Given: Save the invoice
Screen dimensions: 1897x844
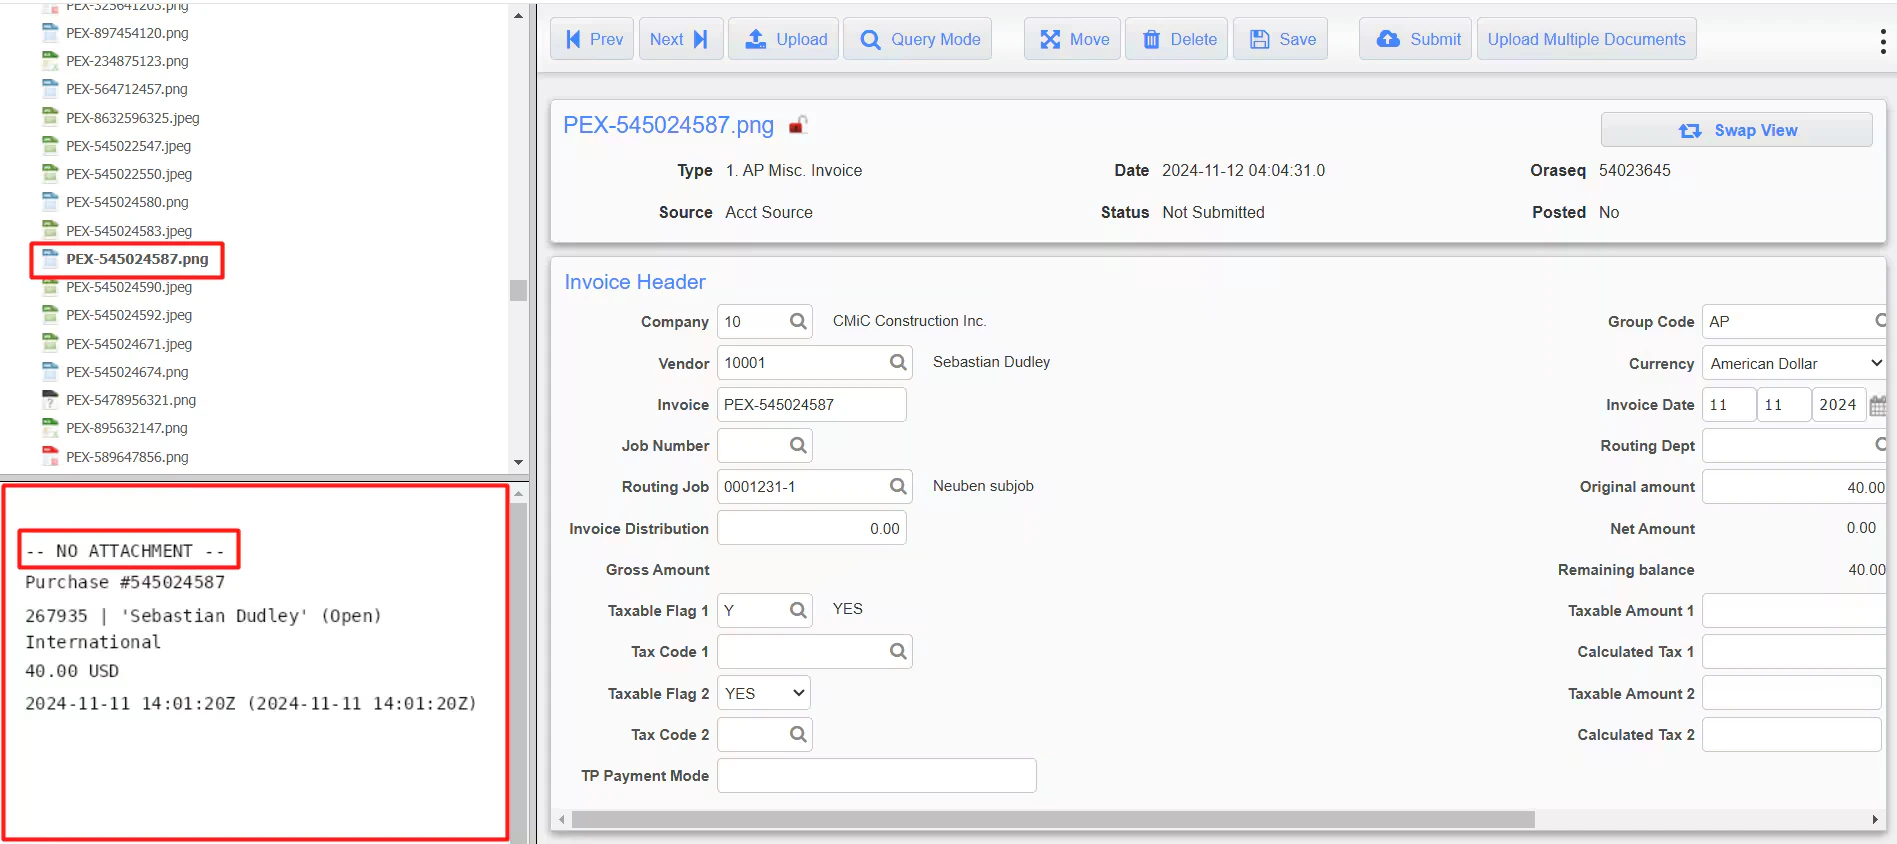Looking at the screenshot, I should coord(1281,39).
